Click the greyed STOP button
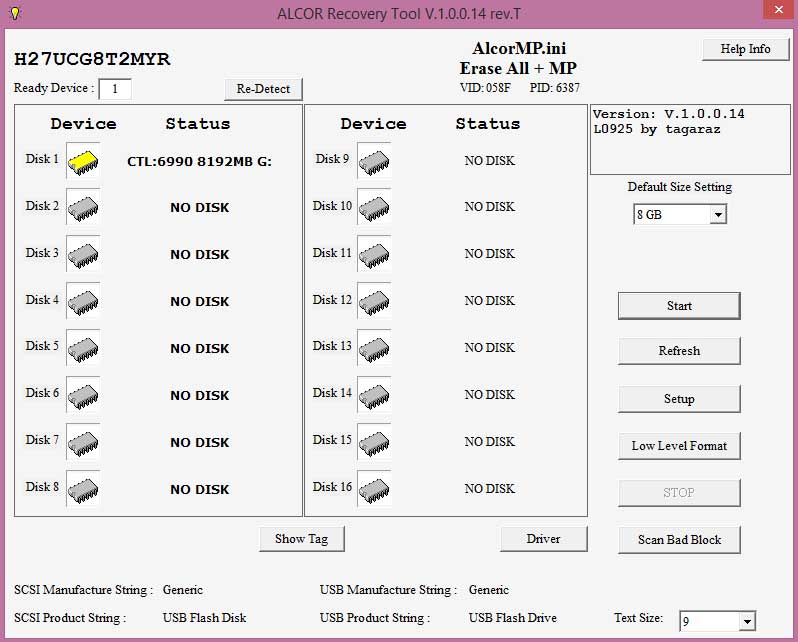 (x=679, y=493)
